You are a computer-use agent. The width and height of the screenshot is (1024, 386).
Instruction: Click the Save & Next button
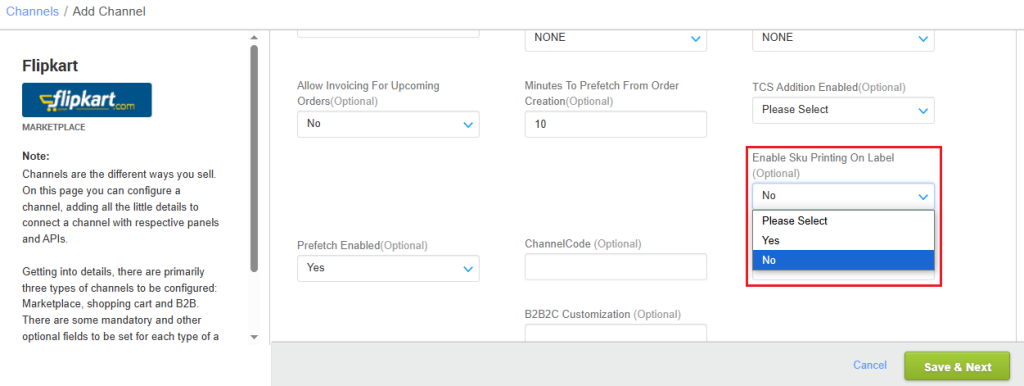(957, 366)
